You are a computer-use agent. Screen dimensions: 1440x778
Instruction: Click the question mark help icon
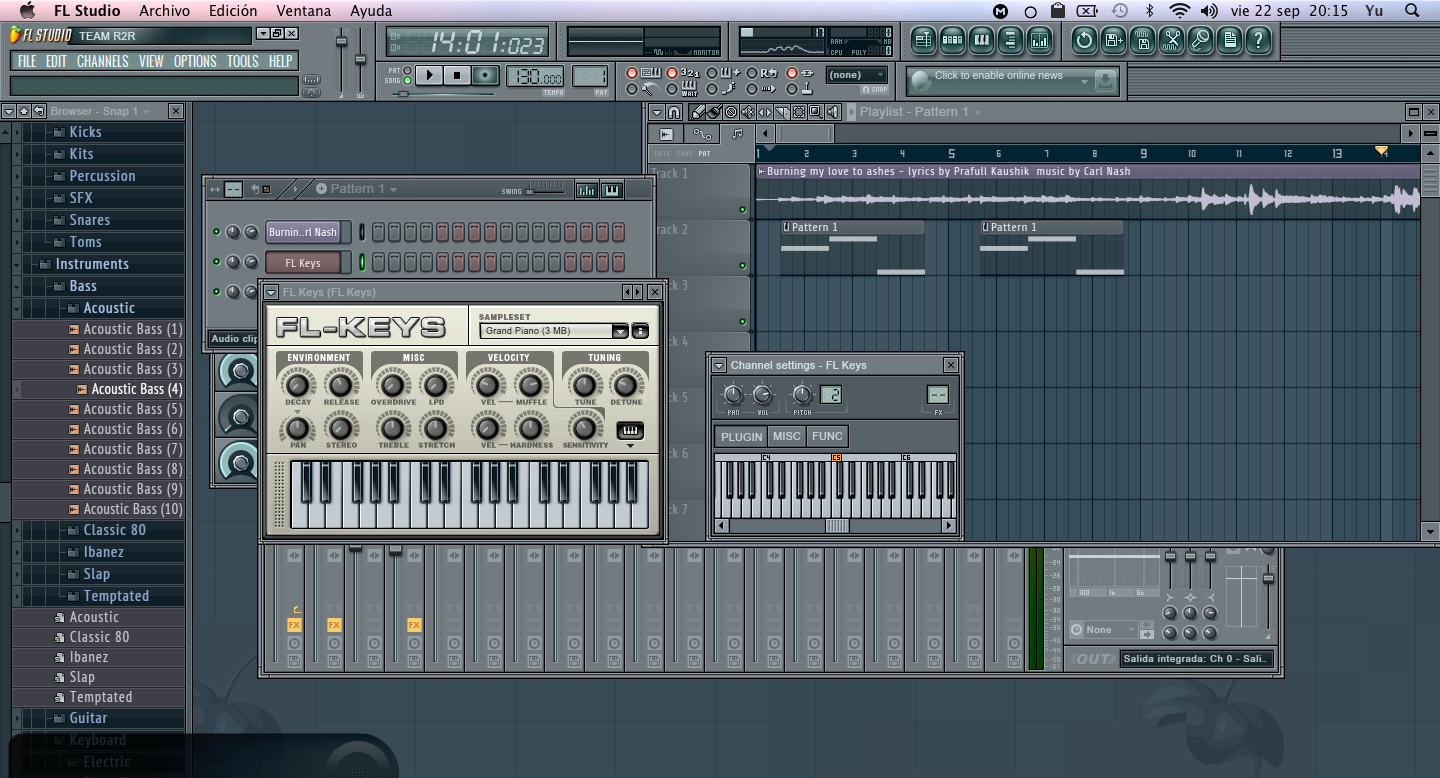click(1258, 40)
